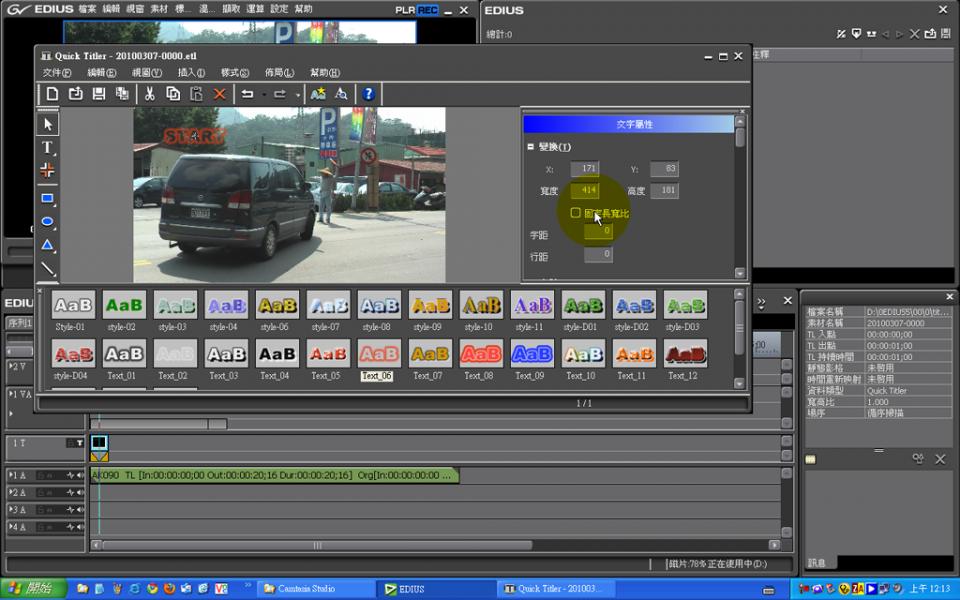This screenshot has height=600, width=960.
Task: Collapse the 變換(T) section
Action: pos(531,147)
